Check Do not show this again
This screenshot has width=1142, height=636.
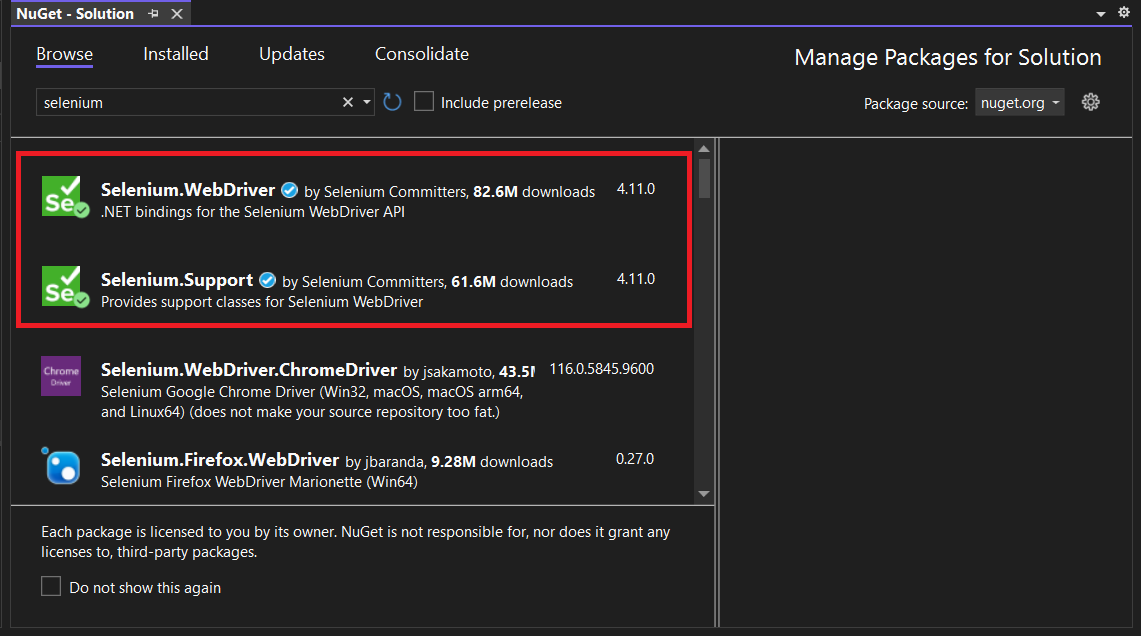(x=51, y=586)
